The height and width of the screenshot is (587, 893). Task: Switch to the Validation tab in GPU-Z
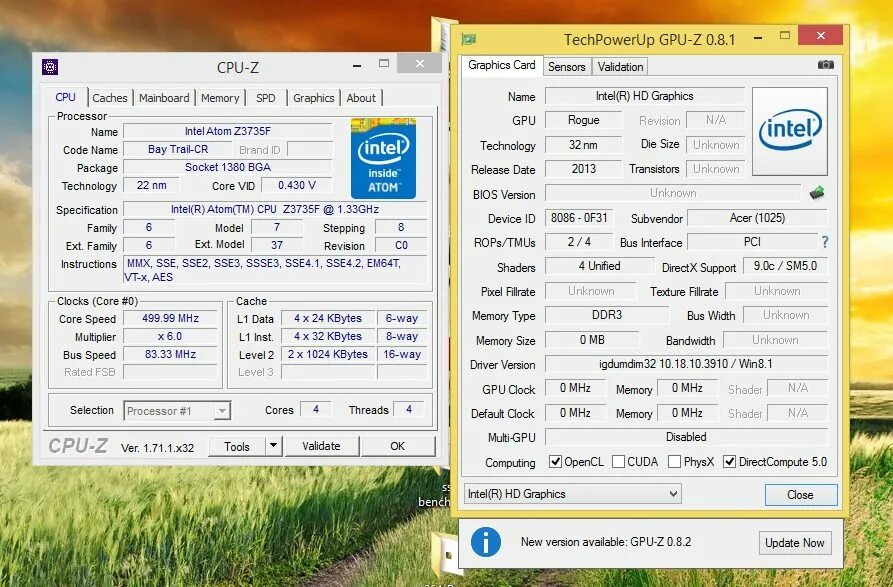[620, 67]
